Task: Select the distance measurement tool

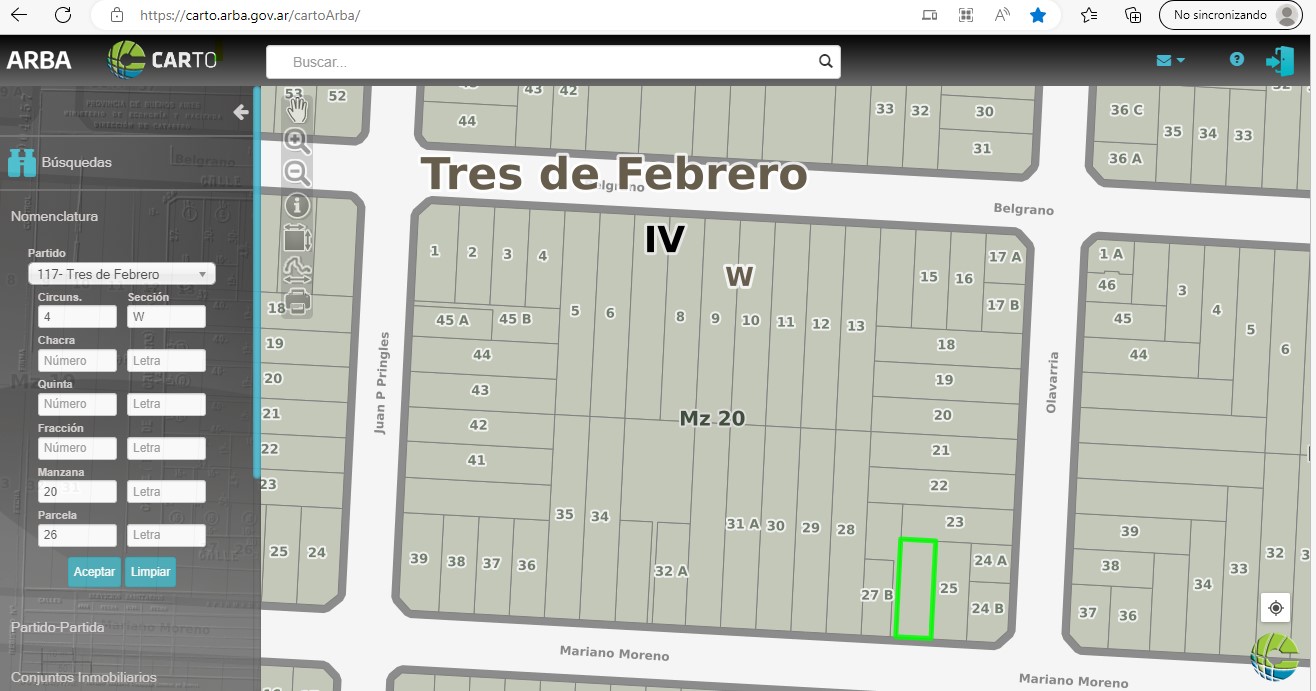Action: point(298,268)
